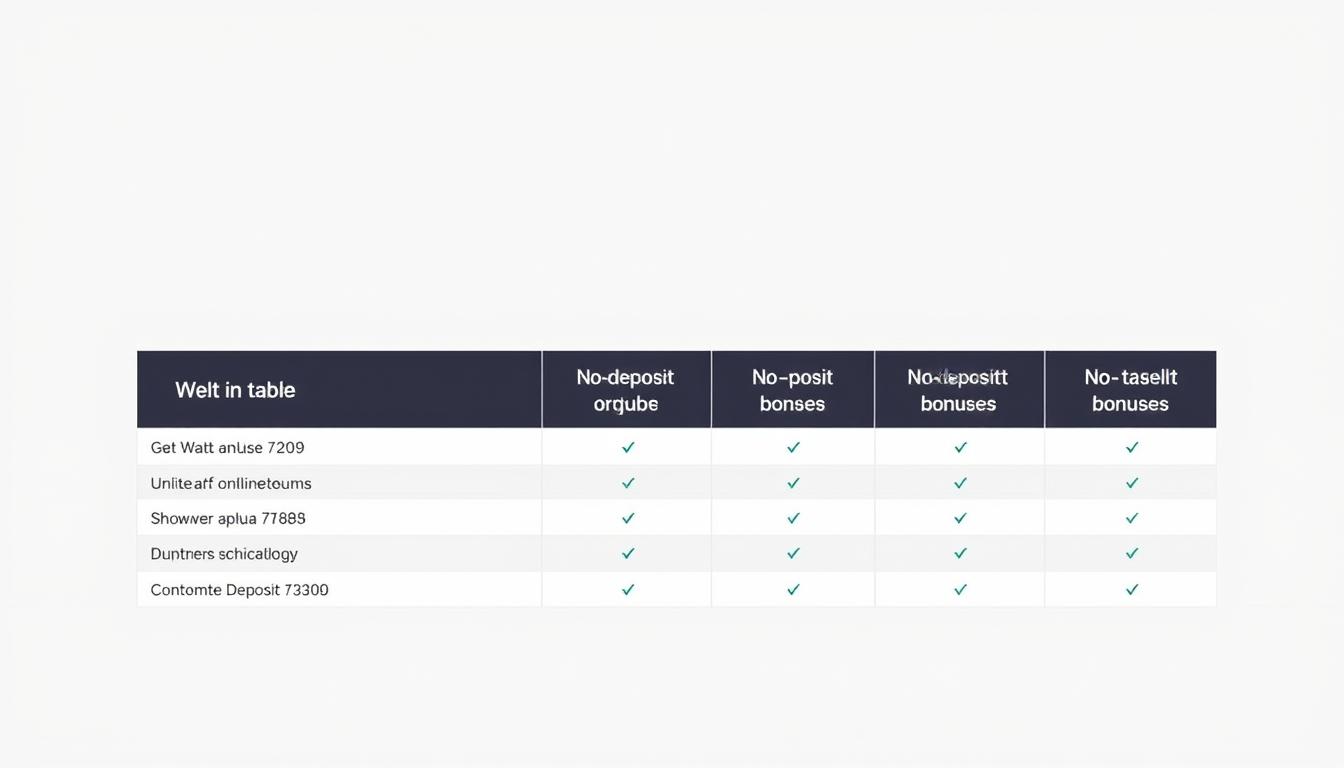
Task: Click the No-posit bonses column header
Action: pos(792,390)
